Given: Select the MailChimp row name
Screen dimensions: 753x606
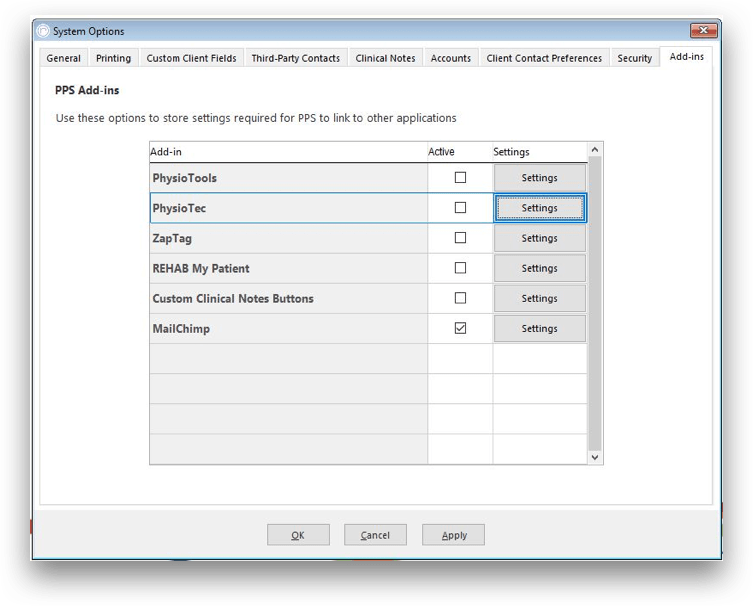Looking at the screenshot, I should [181, 329].
